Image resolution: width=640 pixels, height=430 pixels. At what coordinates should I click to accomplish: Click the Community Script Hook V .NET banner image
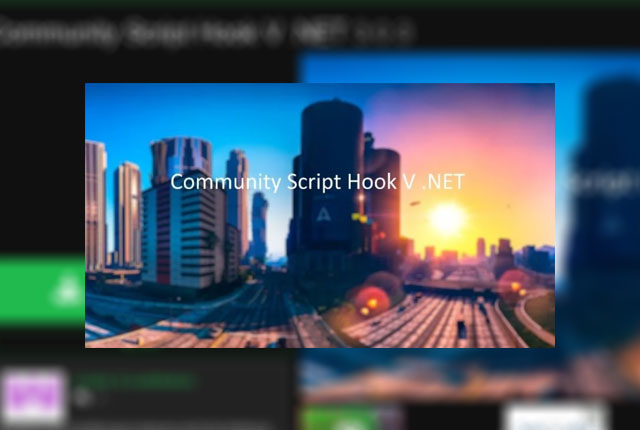320,215
